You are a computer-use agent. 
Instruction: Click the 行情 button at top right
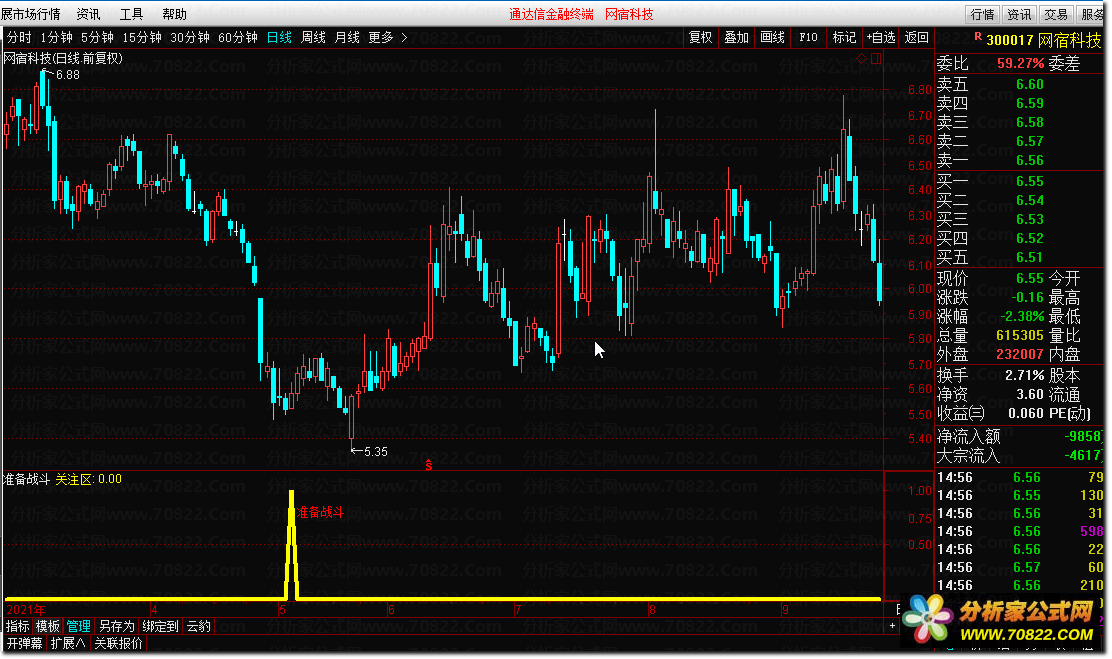point(983,14)
